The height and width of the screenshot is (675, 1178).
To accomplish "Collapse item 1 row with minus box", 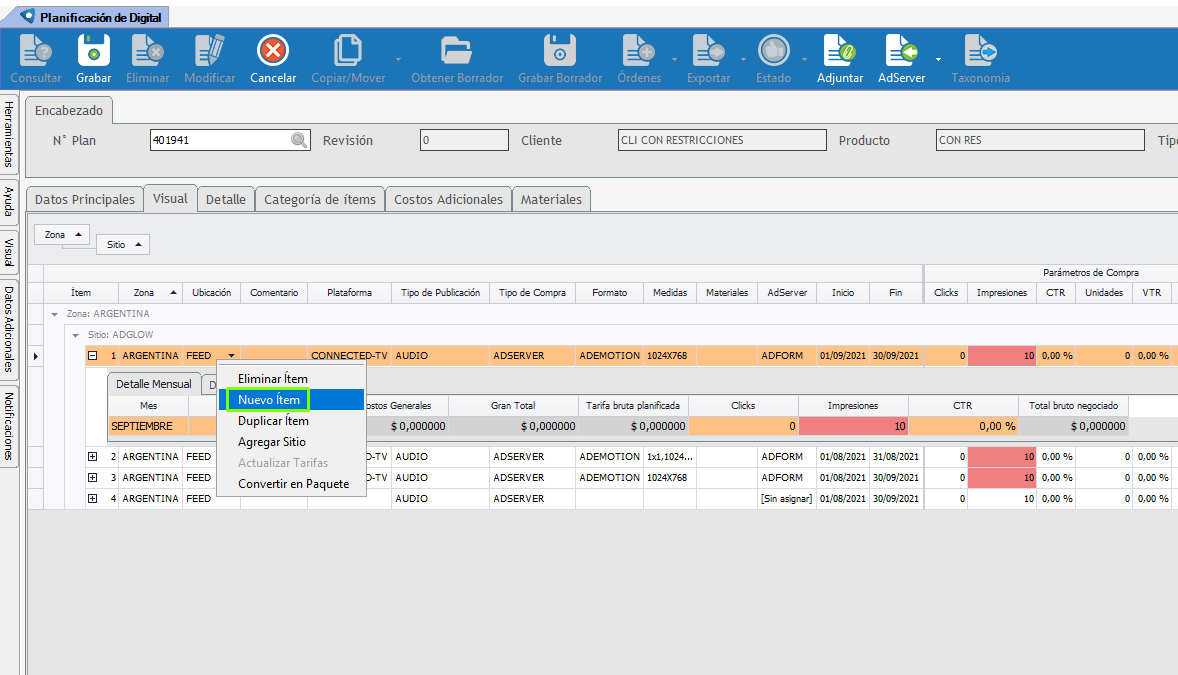I will tap(92, 355).
